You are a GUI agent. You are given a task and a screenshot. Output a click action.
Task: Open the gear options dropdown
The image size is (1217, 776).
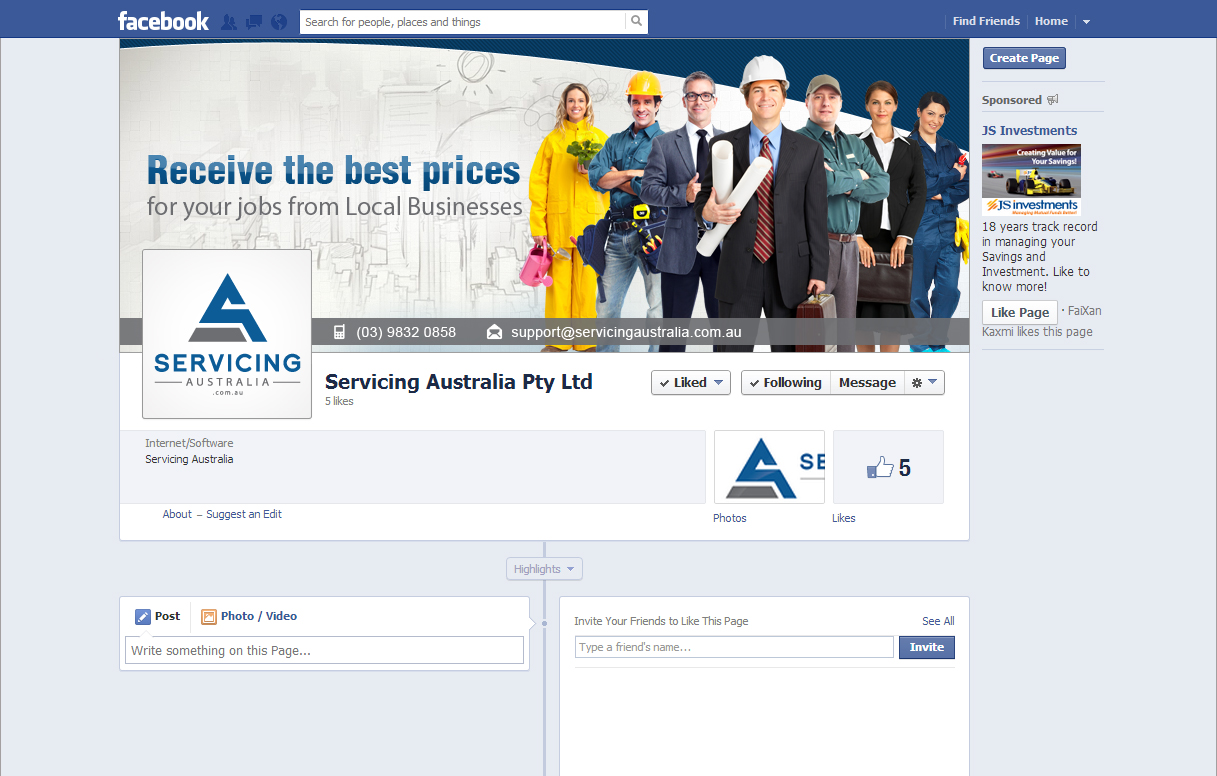tap(924, 383)
